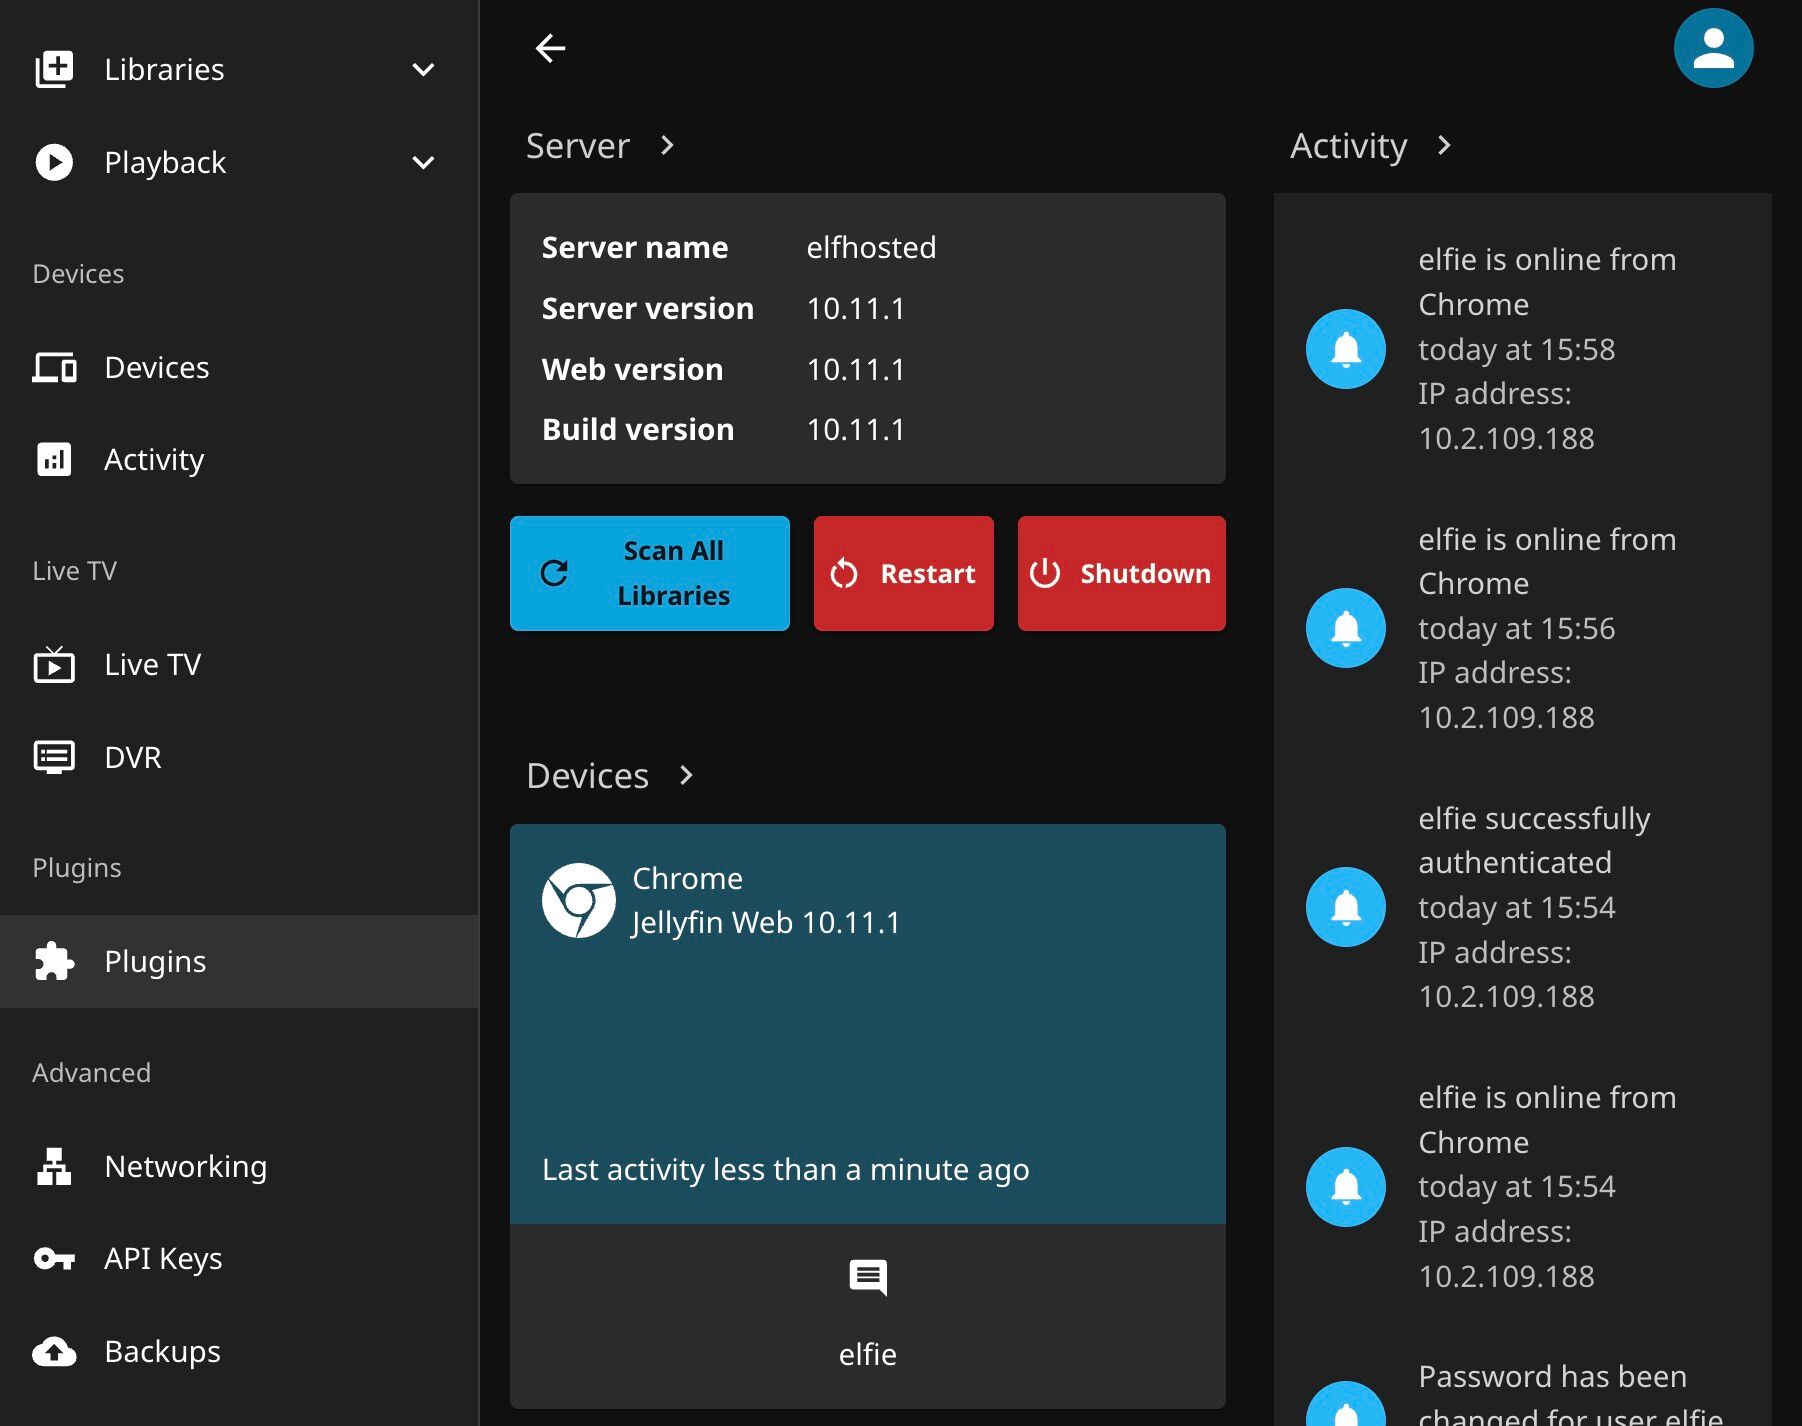Select Devices in the sidebar menu

click(x=239, y=367)
